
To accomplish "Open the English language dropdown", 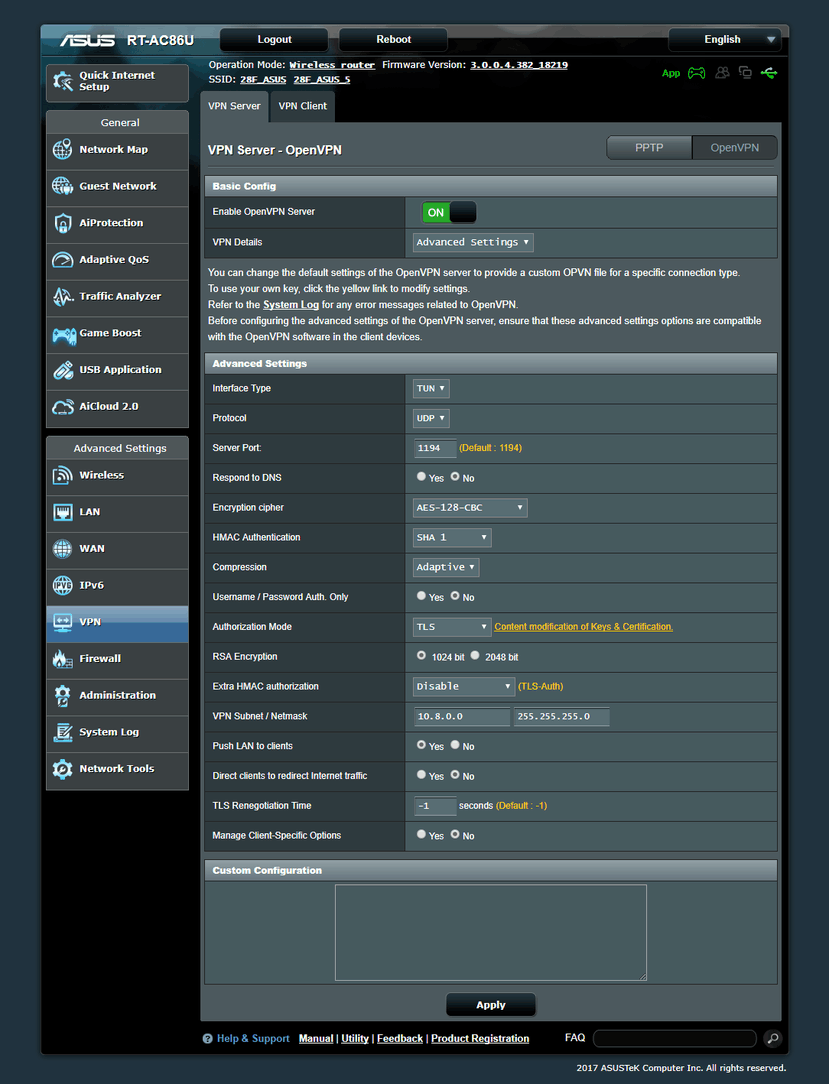I will click(725, 39).
